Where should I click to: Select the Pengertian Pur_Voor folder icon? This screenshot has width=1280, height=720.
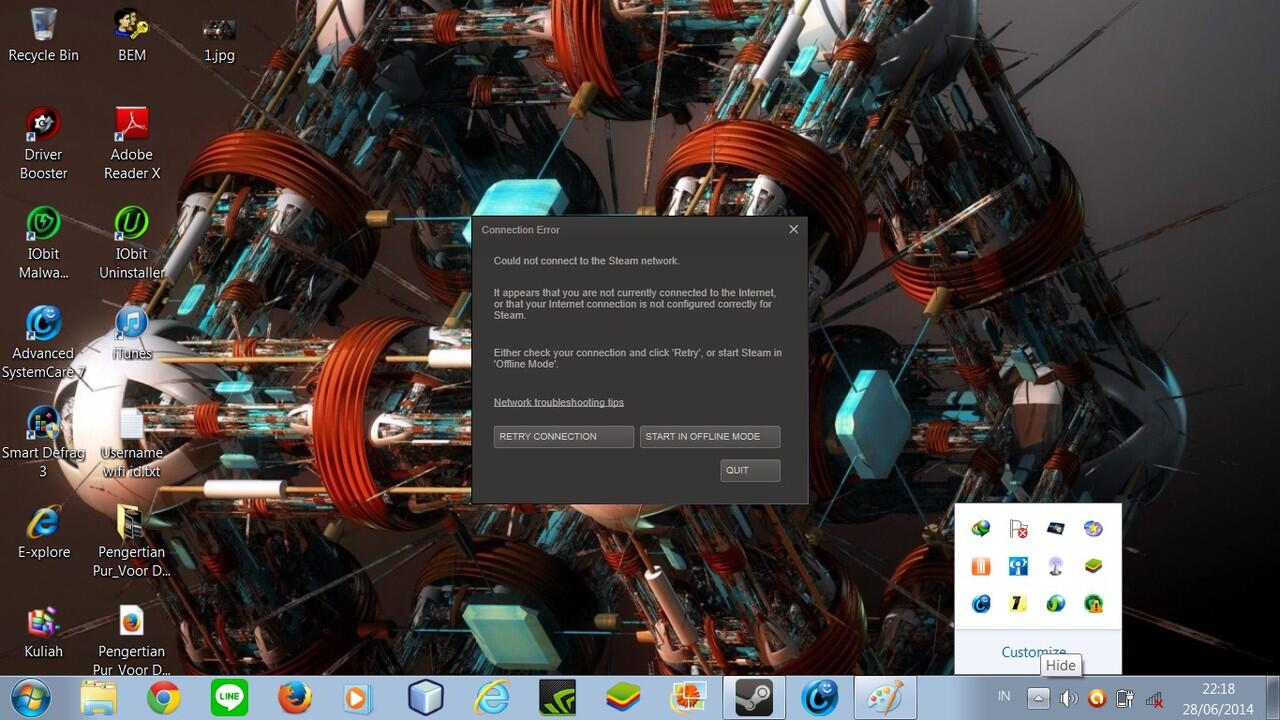(132, 540)
